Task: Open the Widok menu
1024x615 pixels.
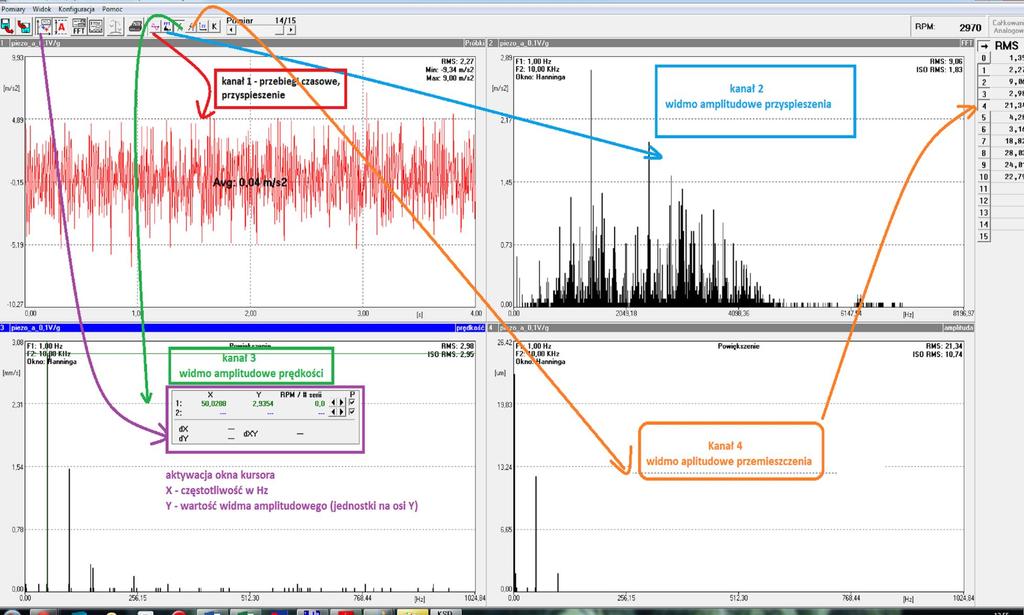Action: 42,9
